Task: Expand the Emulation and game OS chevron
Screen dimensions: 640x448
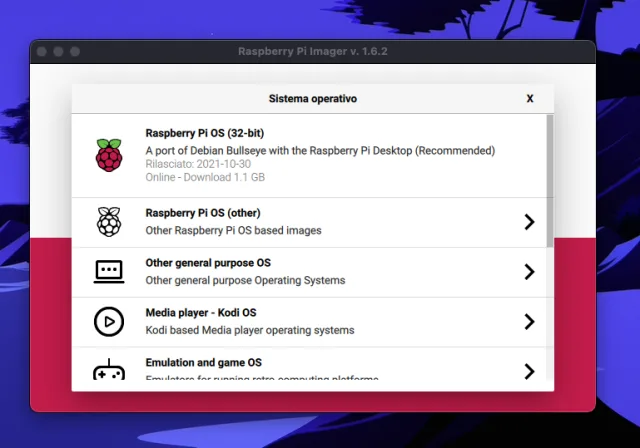Action: click(x=529, y=371)
